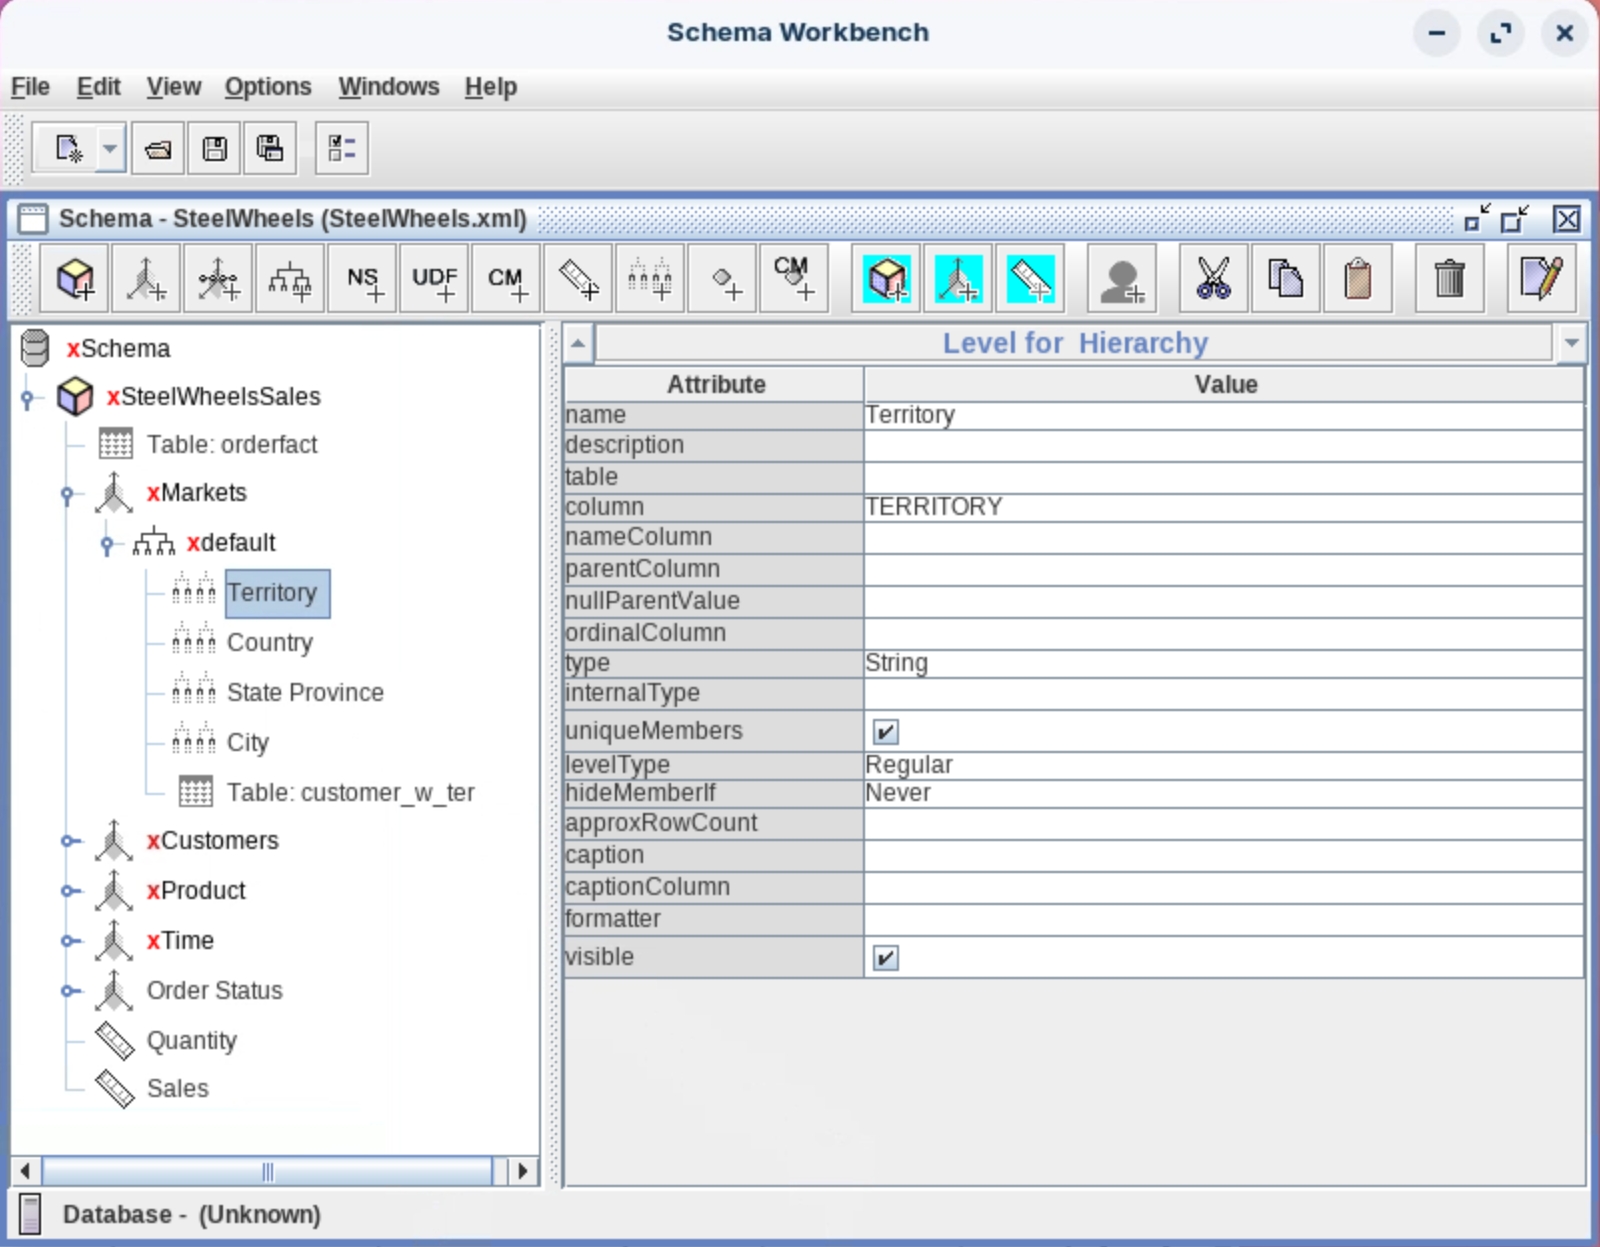
Task: Click the Add Dimension toolbar icon
Action: [x=146, y=279]
